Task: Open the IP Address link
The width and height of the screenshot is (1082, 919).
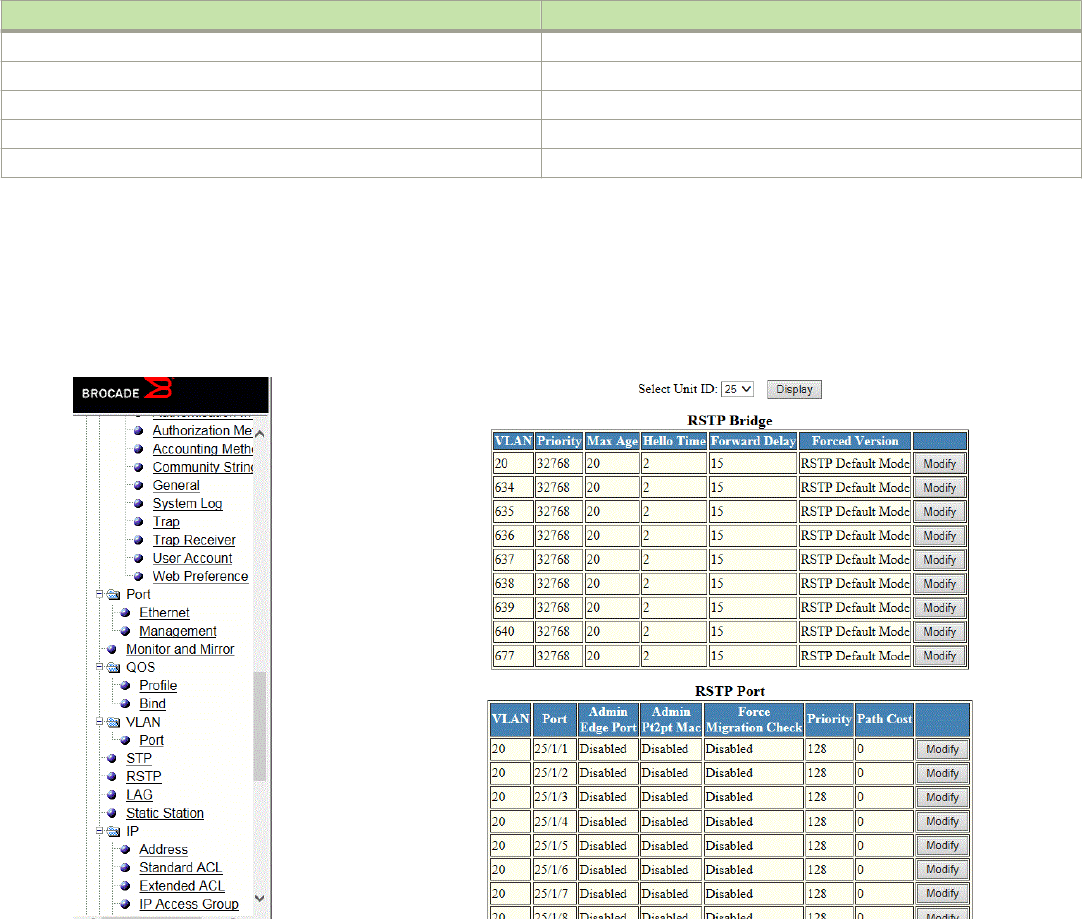Action: tap(164, 849)
